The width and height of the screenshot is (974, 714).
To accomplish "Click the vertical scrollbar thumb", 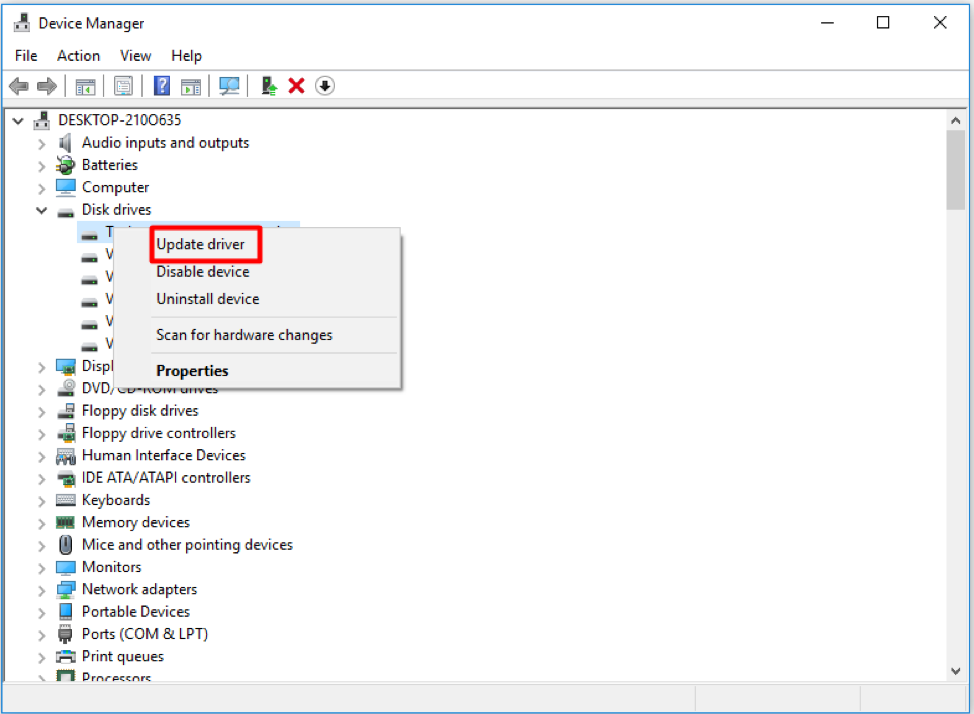I will [x=955, y=170].
